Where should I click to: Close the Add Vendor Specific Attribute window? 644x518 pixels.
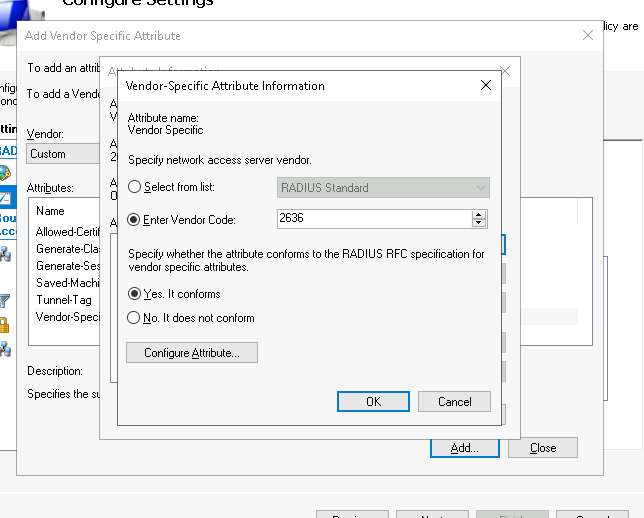(x=588, y=35)
